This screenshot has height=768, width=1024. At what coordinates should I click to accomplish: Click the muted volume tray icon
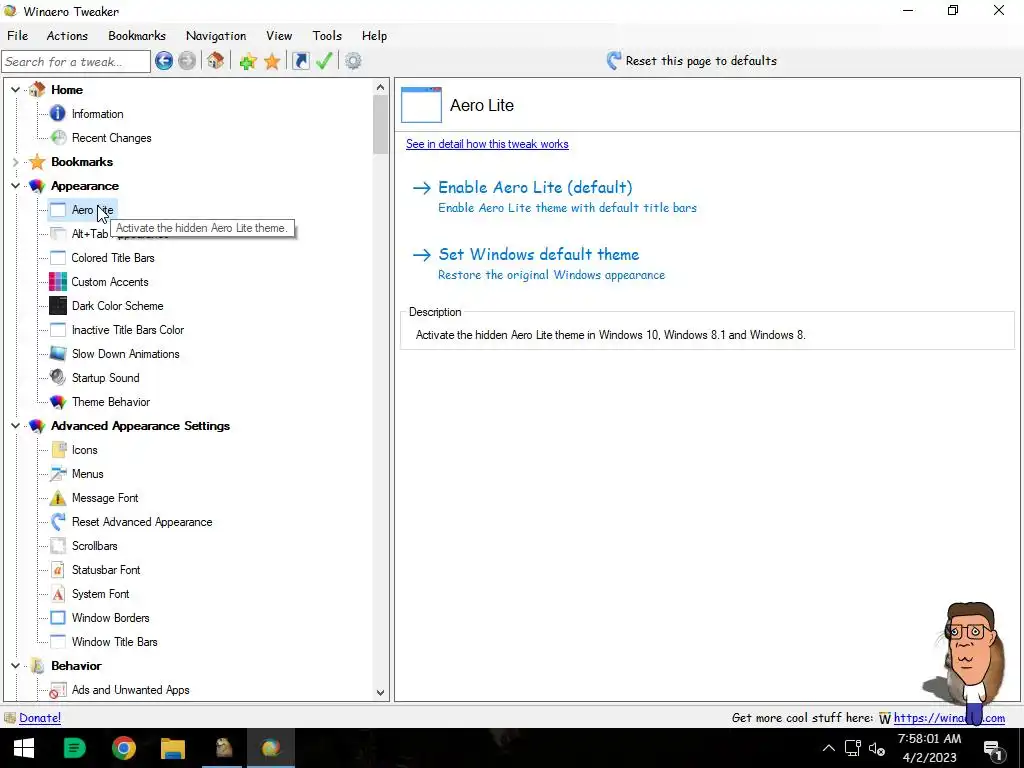click(876, 748)
